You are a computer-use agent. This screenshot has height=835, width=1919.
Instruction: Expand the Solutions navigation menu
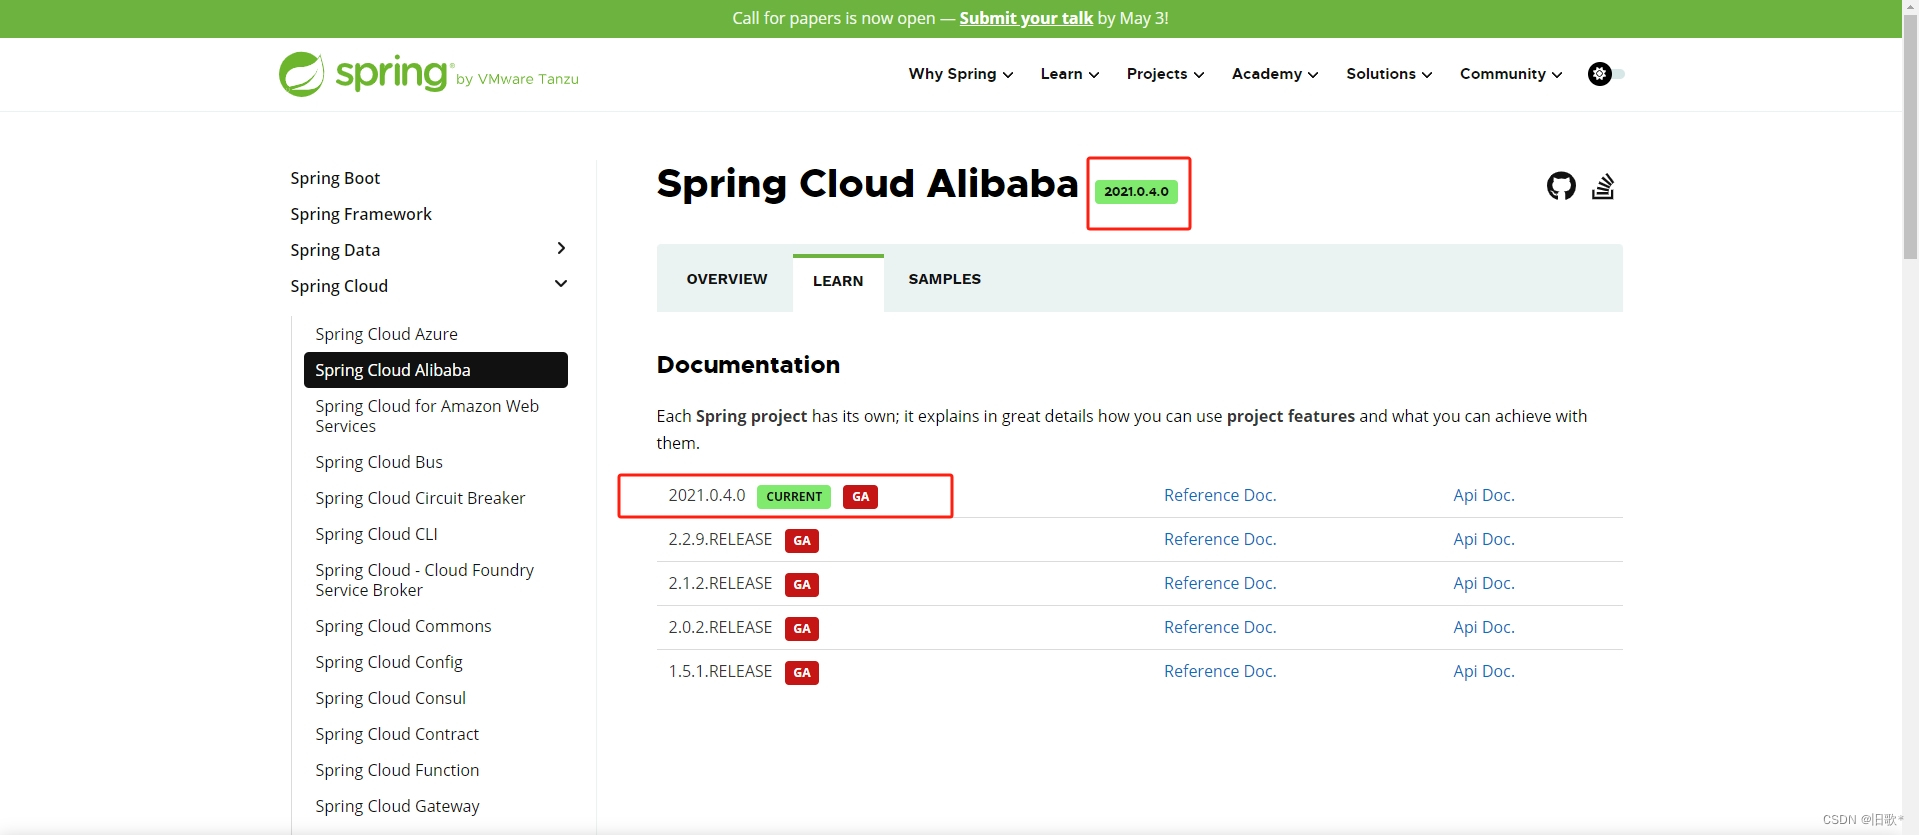click(x=1389, y=74)
